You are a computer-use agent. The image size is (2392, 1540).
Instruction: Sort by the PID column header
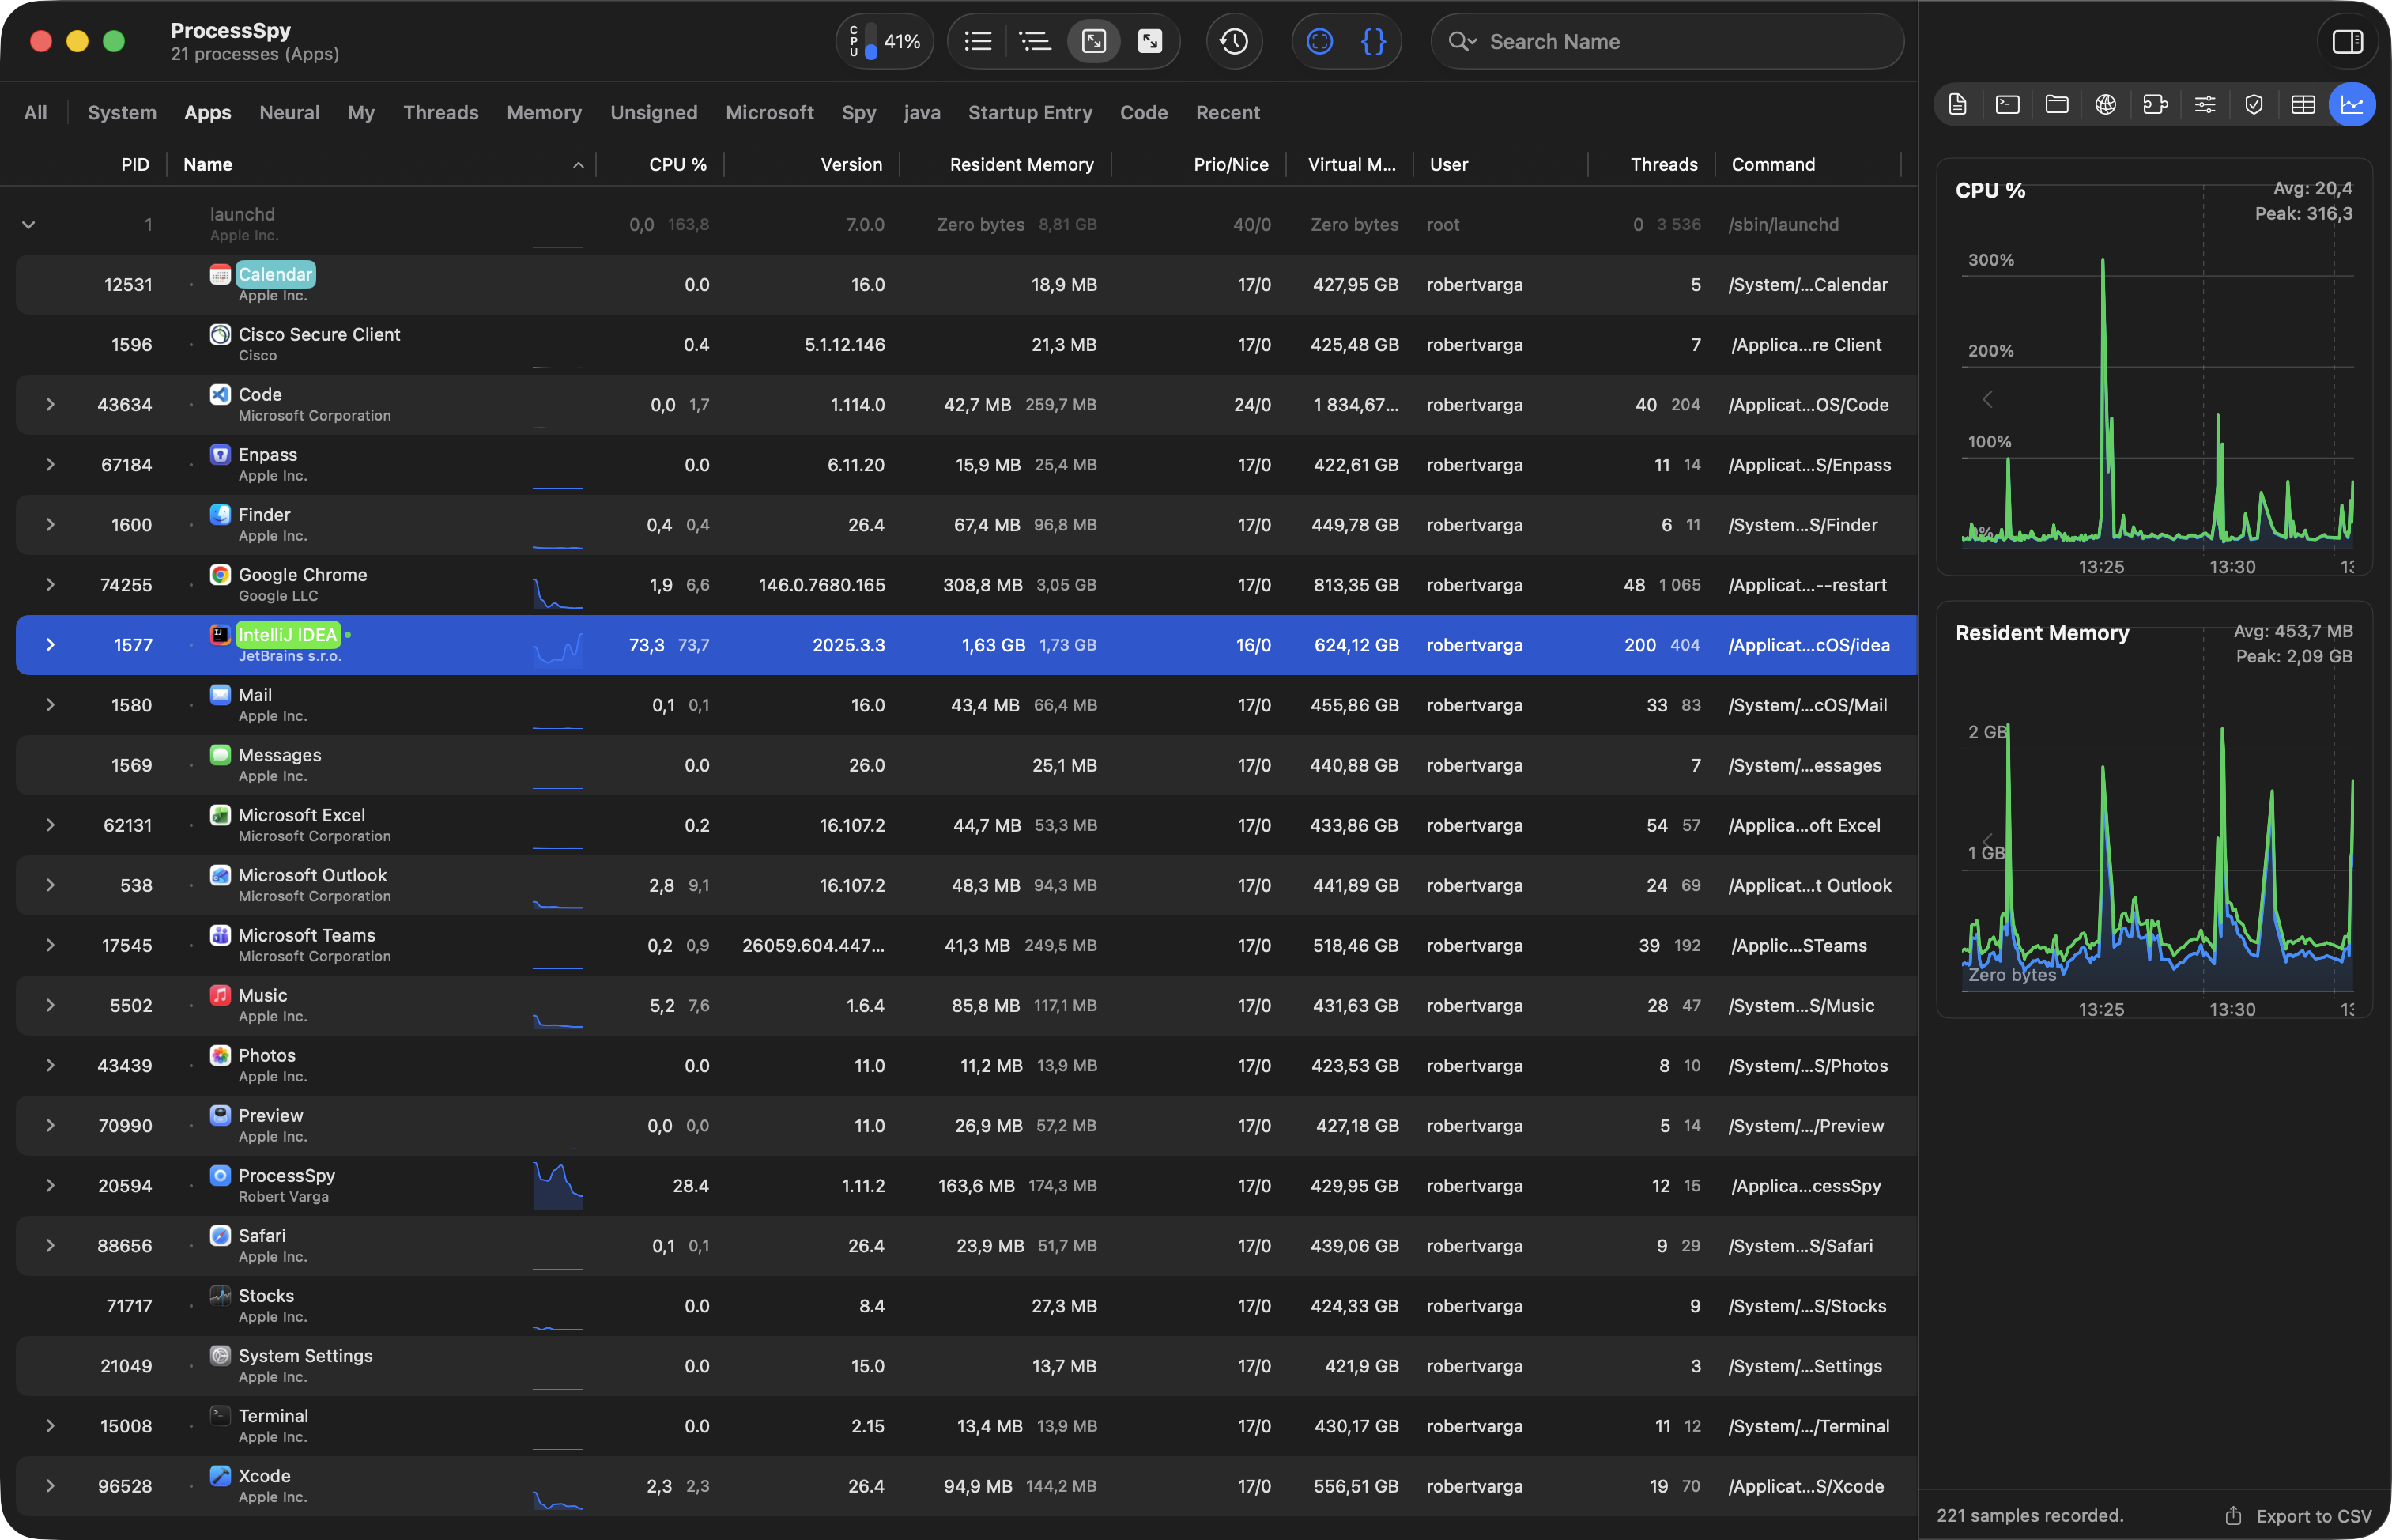point(136,164)
